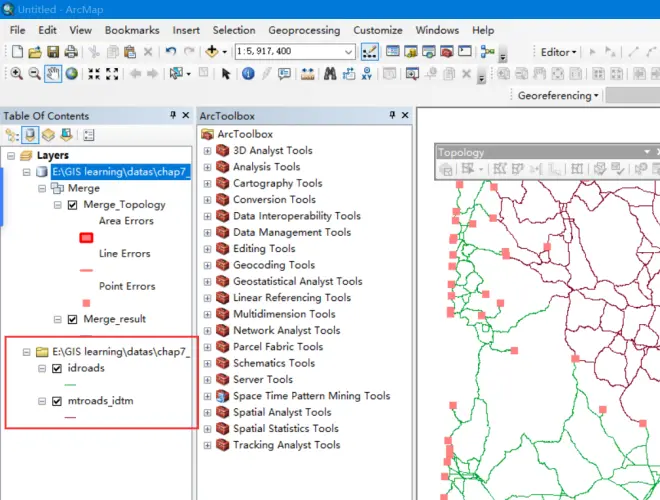Image resolution: width=660 pixels, height=500 pixels.
Task: Toggle Merge_result layer visibility checkbox
Action: tap(72, 319)
